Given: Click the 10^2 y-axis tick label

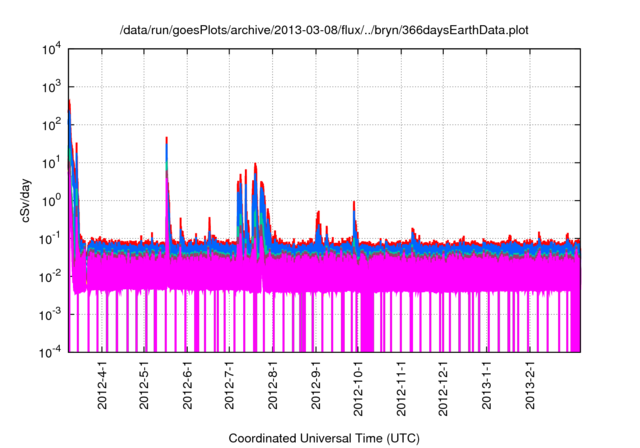Looking at the screenshot, I should [x=51, y=125].
